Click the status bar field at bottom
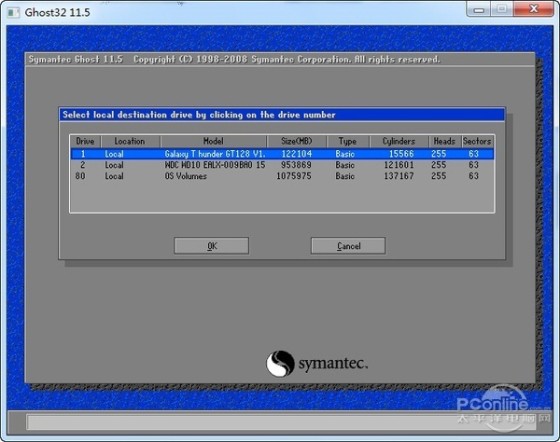The image size is (560, 442). pos(281,422)
